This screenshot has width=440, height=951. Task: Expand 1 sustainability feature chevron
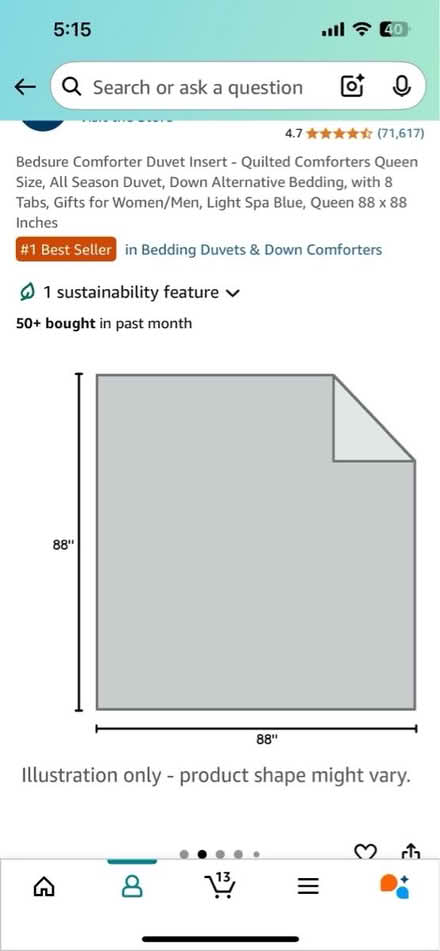point(232,294)
